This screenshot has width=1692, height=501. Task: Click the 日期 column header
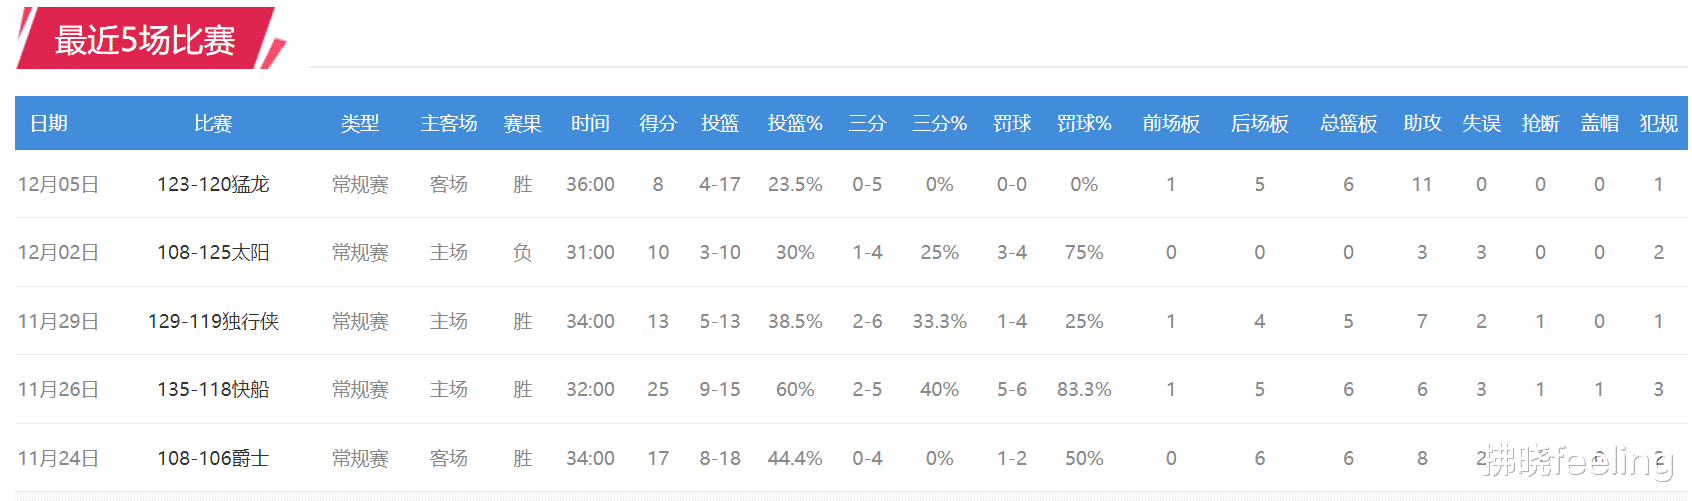click(x=49, y=123)
